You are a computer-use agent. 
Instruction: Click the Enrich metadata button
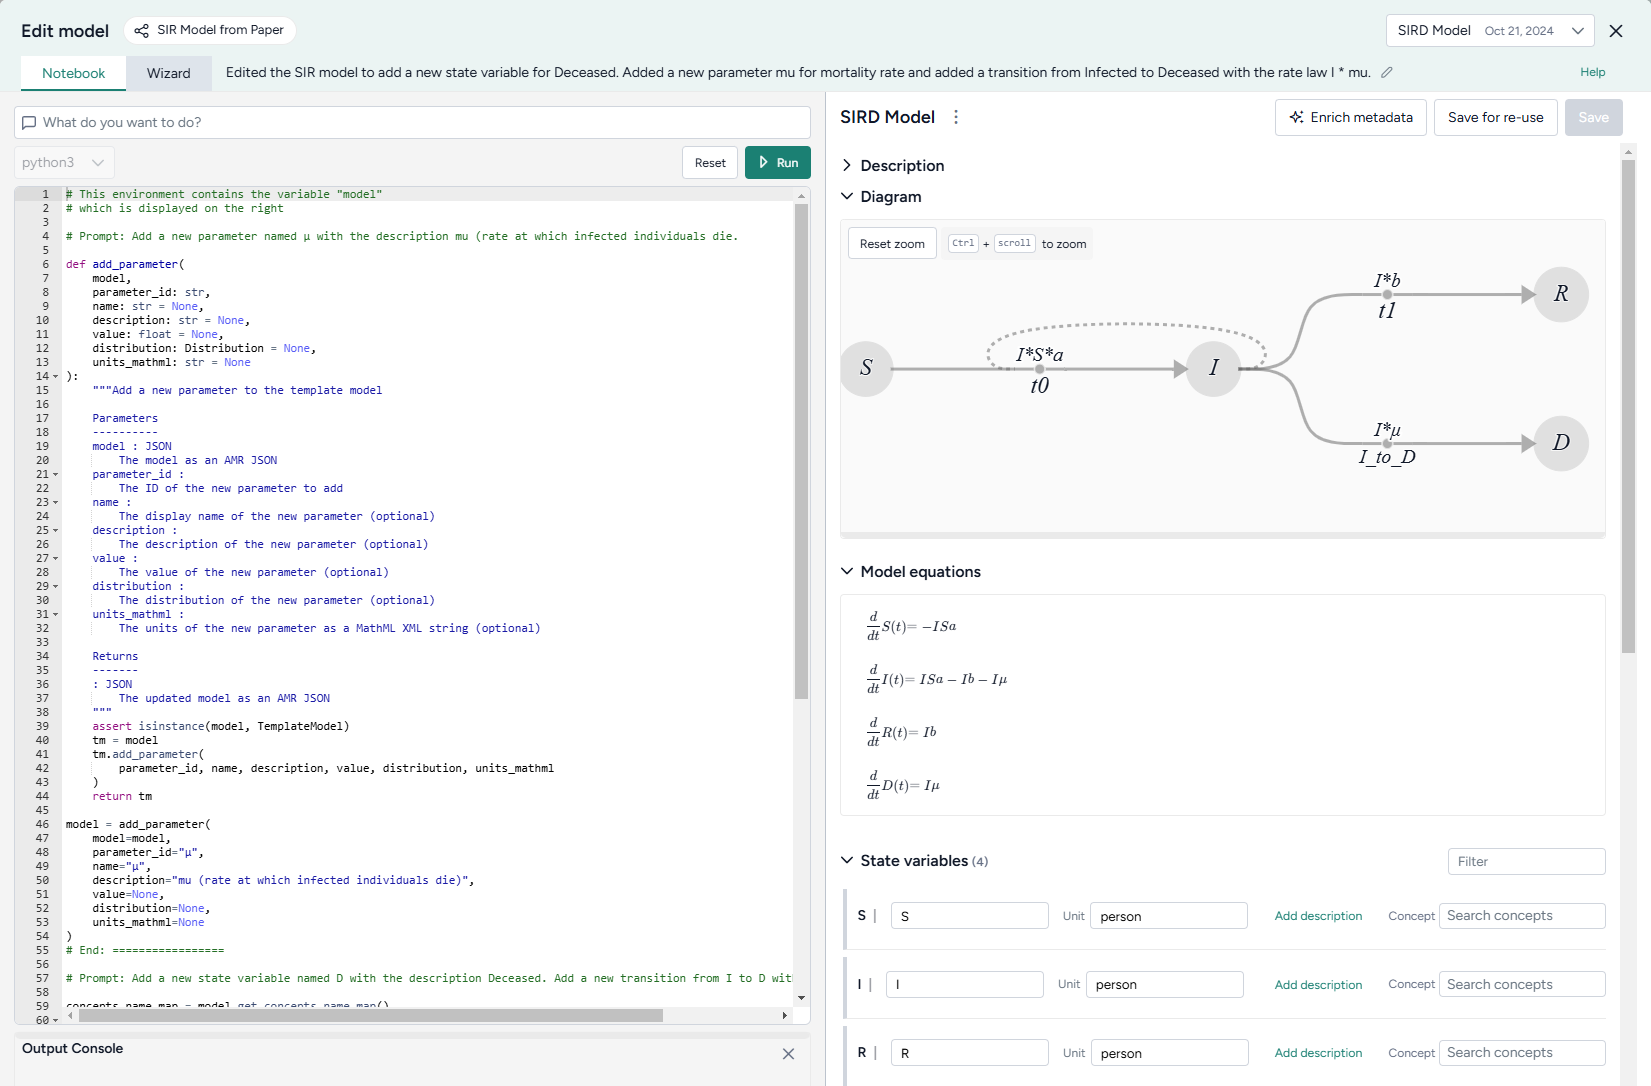(x=1350, y=117)
